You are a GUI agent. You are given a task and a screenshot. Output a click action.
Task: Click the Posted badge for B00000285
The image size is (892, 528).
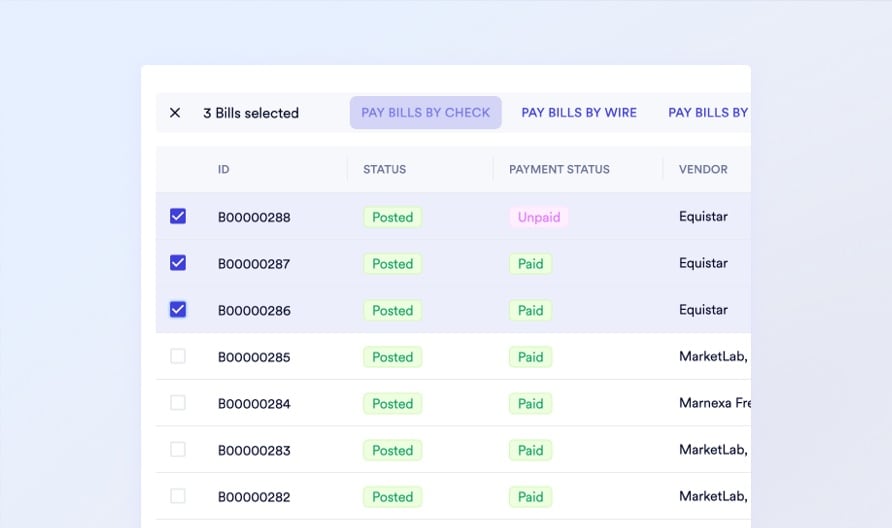[x=393, y=357]
